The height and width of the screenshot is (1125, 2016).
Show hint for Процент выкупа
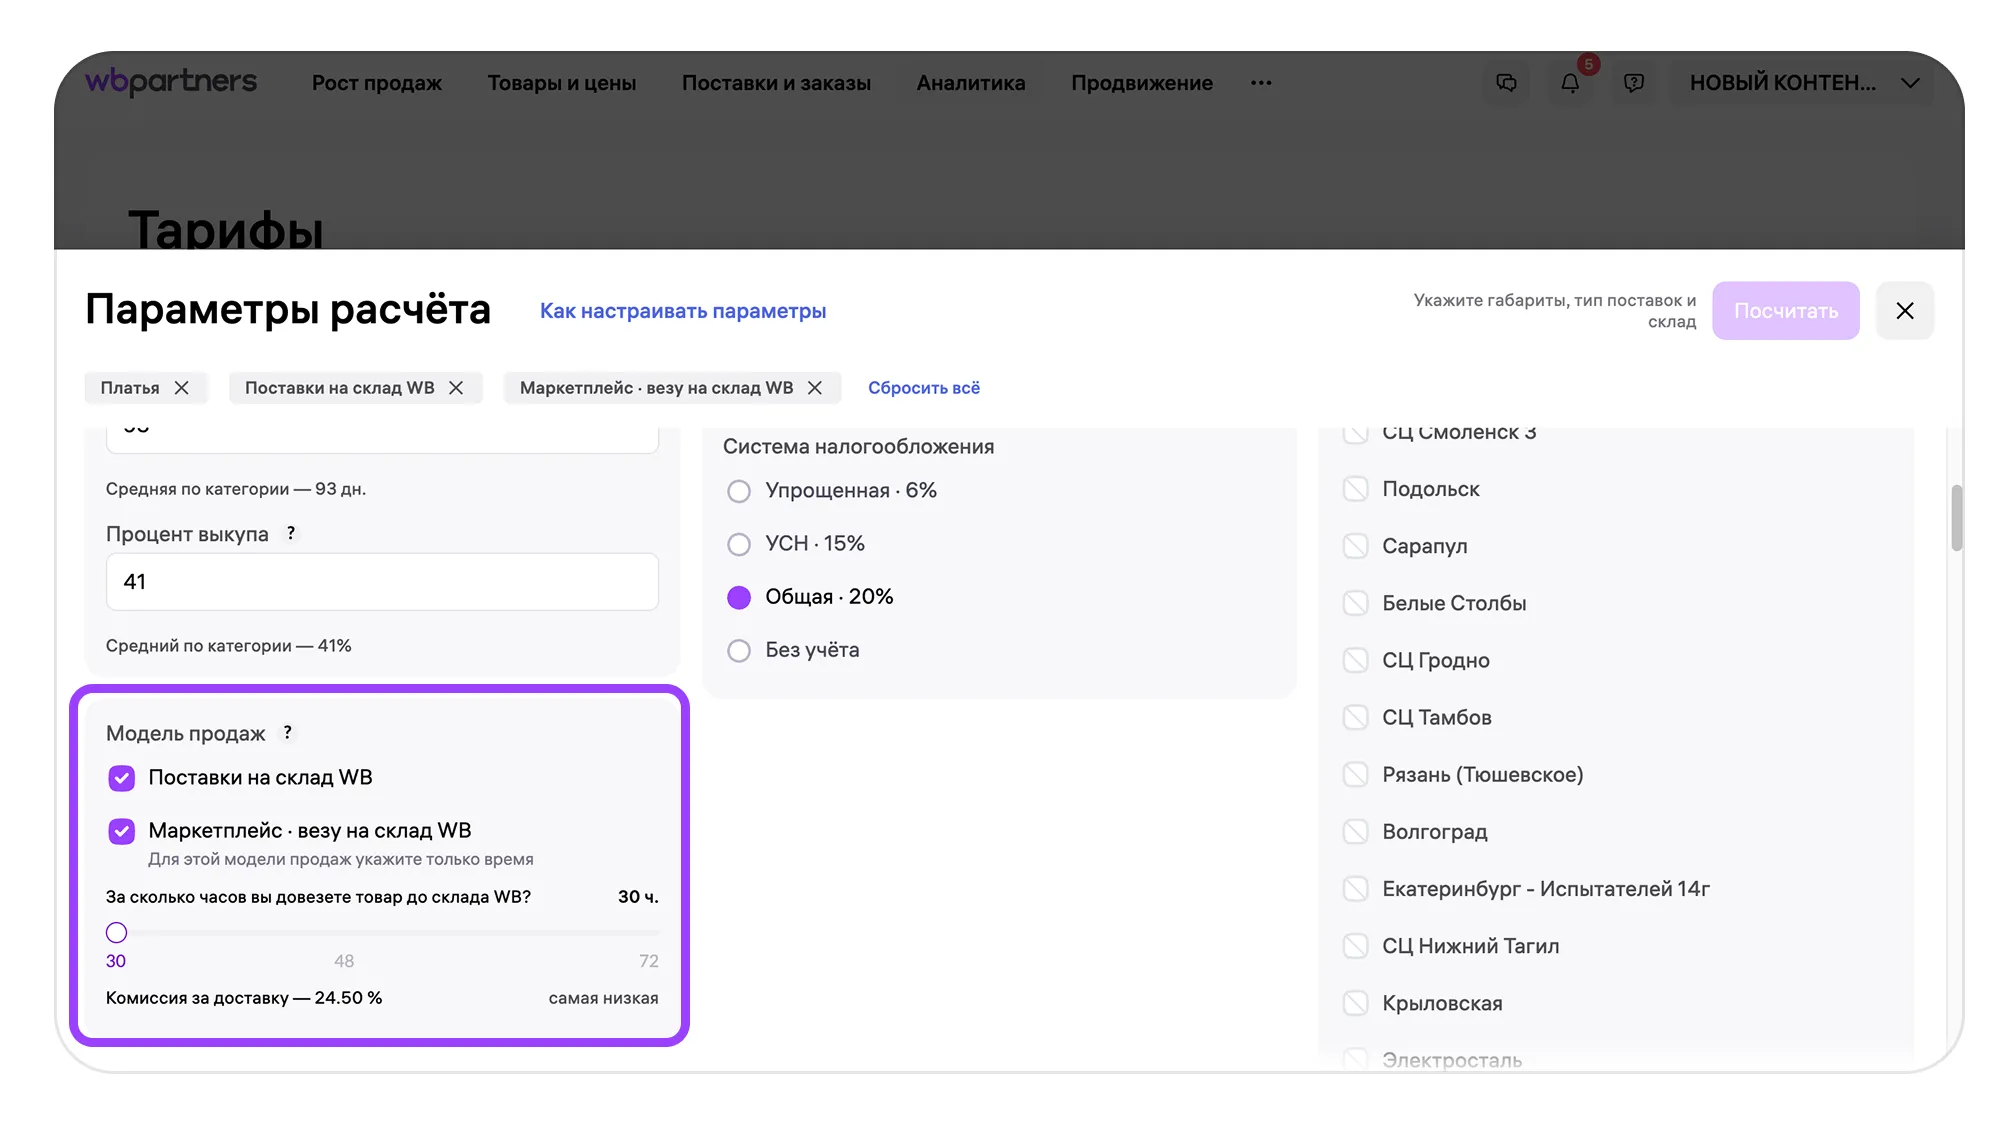[291, 533]
